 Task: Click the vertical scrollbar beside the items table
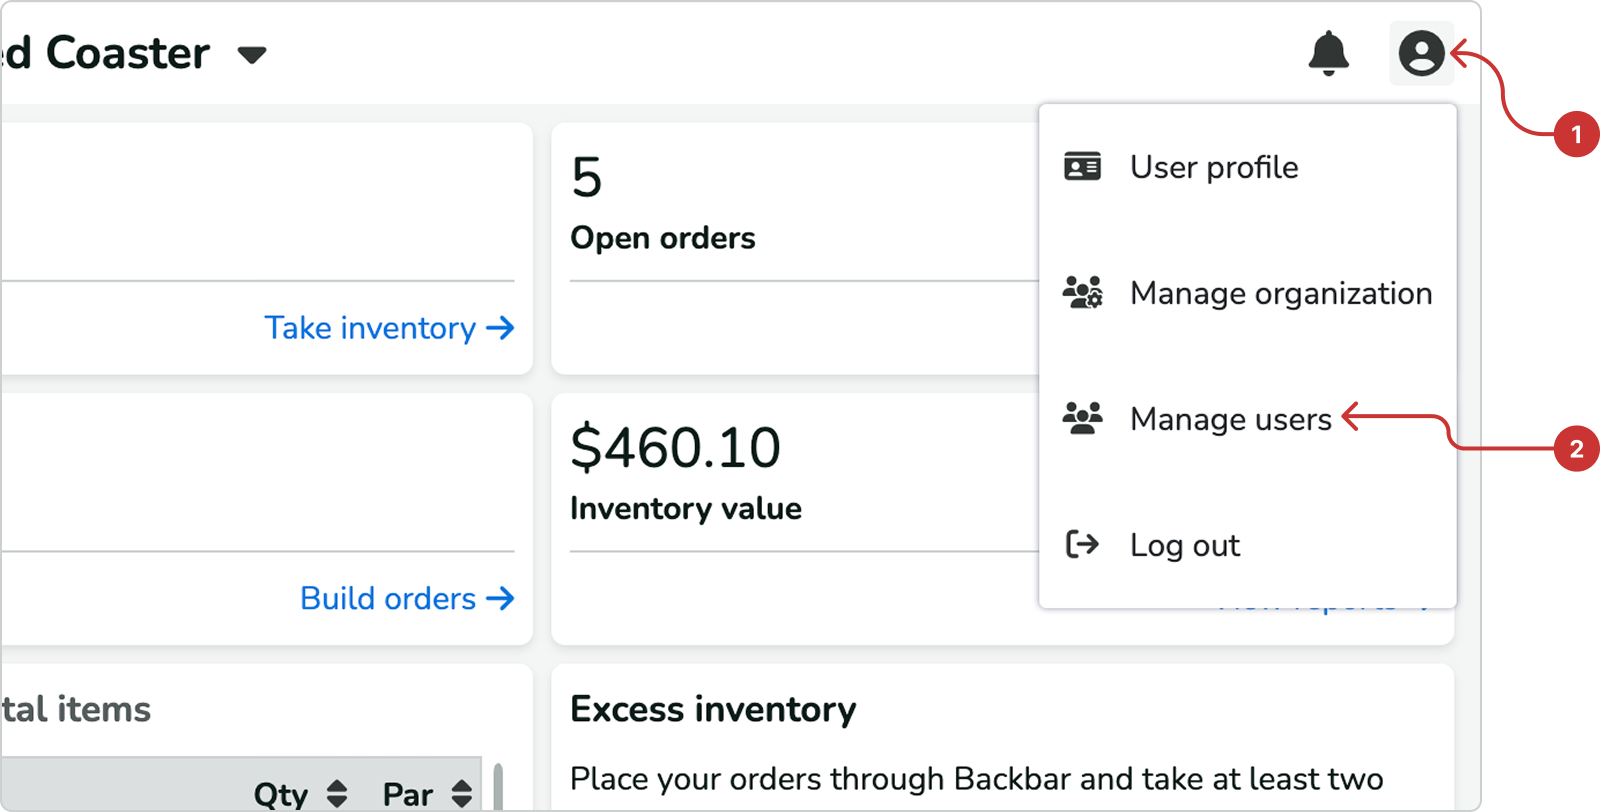[498, 788]
